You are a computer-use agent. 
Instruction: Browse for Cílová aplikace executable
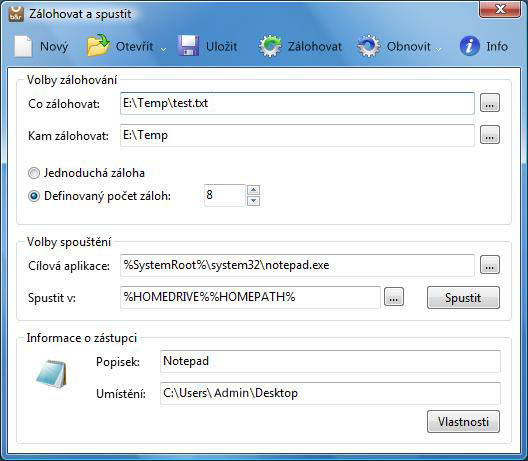pos(490,265)
